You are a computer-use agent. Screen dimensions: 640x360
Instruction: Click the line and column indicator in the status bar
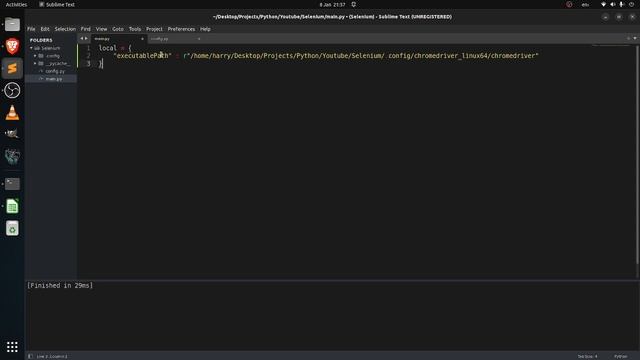(52, 356)
